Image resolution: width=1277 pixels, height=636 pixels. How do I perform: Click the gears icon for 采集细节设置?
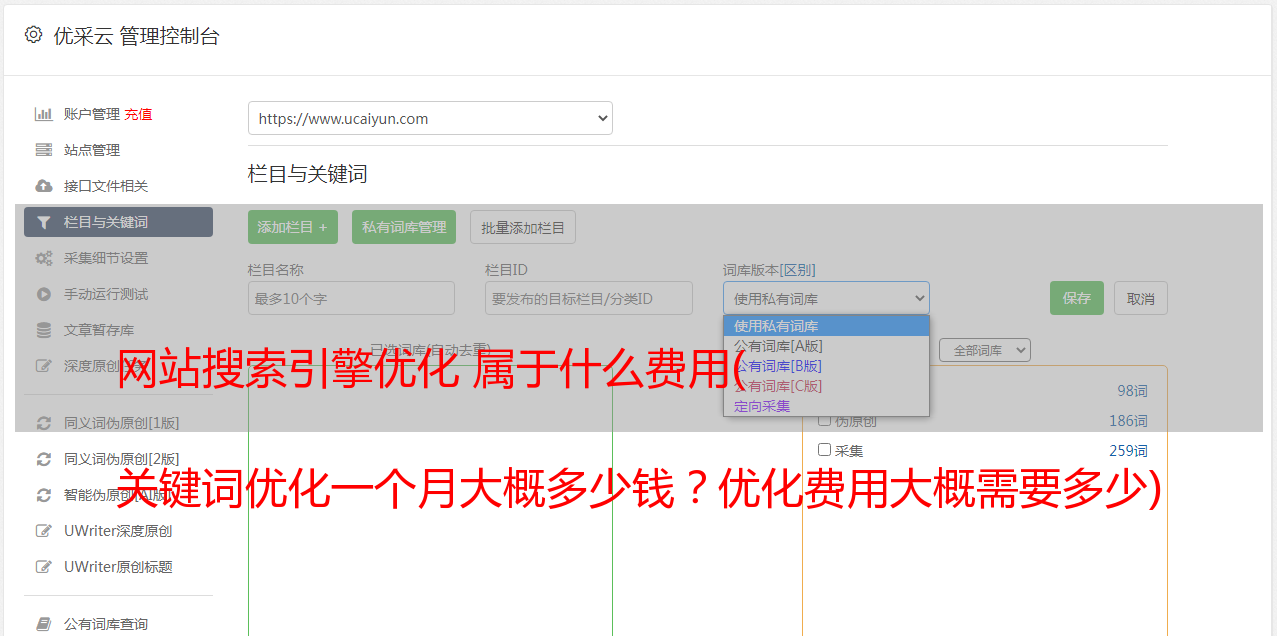tap(44, 258)
